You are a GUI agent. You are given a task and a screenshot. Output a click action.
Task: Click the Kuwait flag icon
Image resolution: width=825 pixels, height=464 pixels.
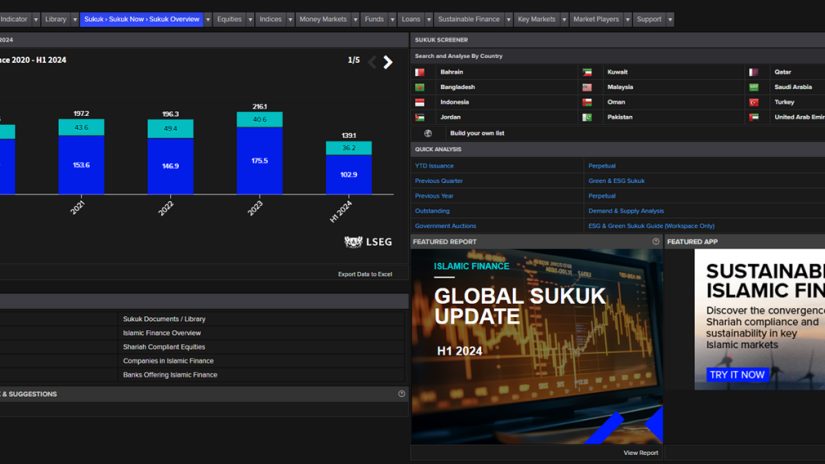coord(587,72)
